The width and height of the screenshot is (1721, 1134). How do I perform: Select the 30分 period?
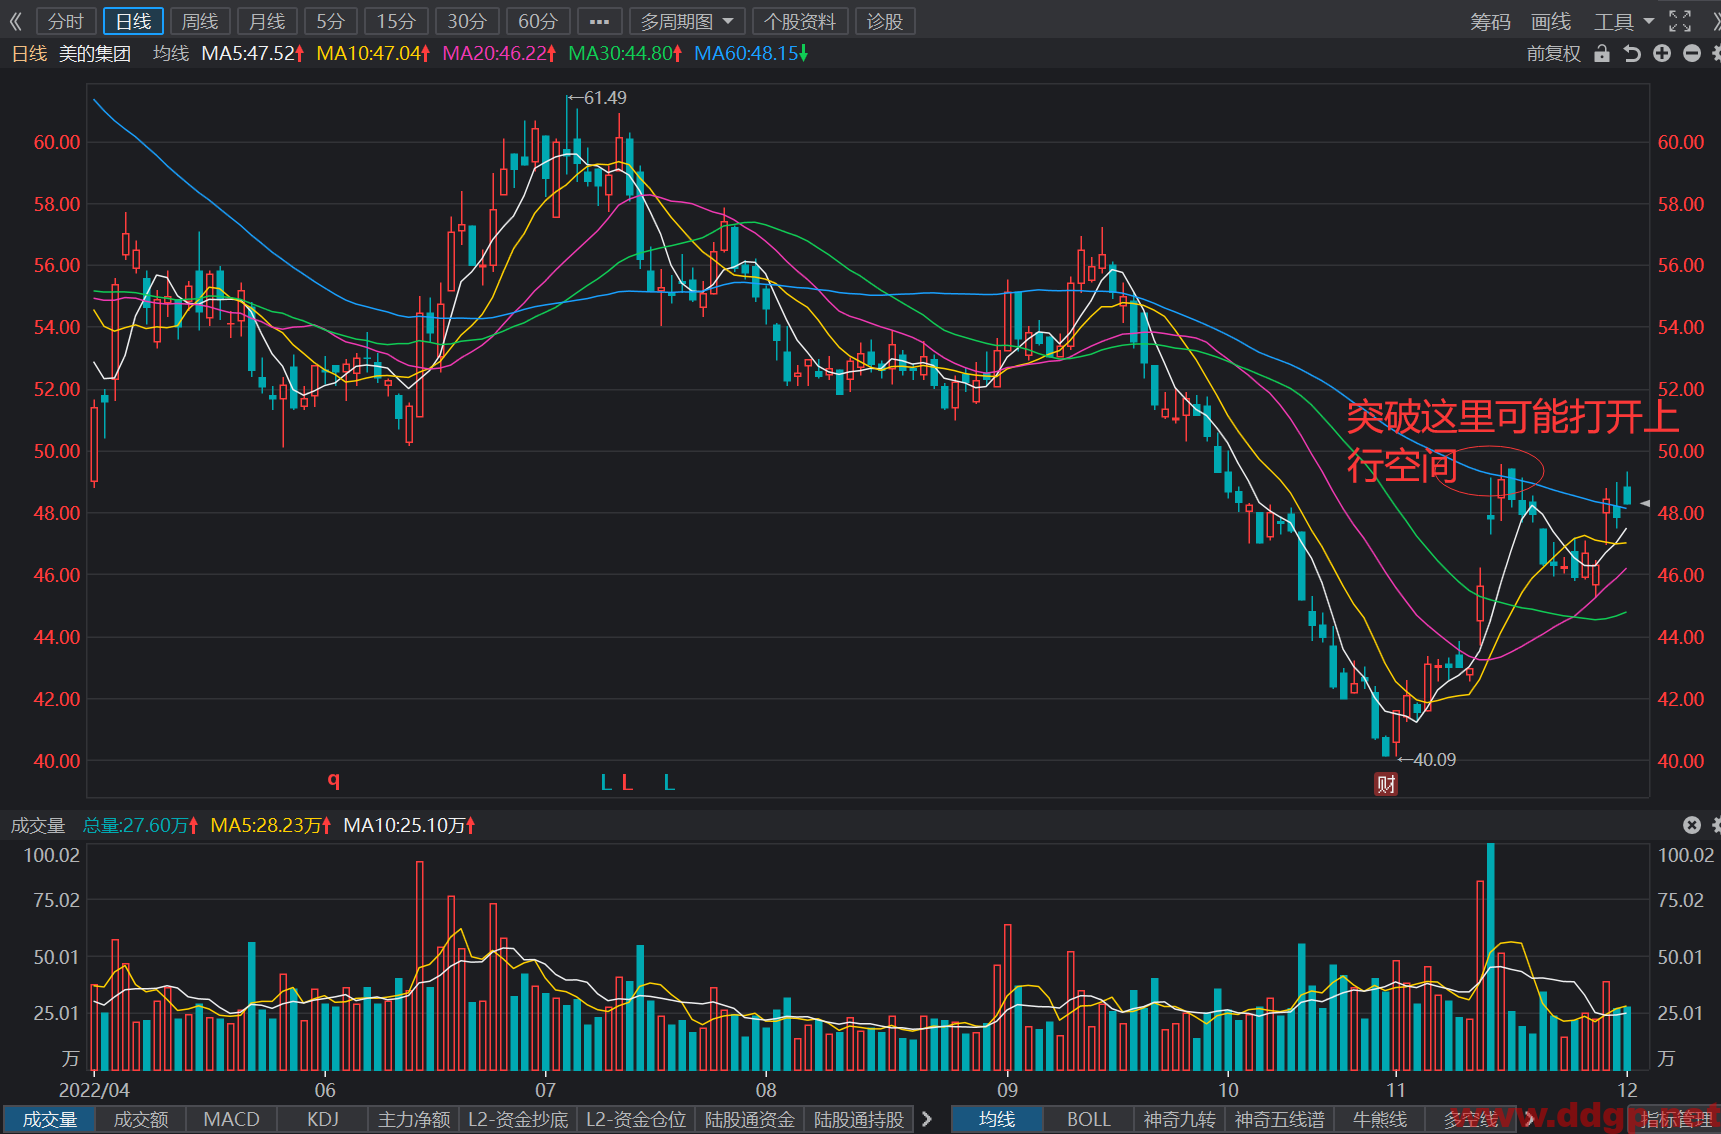(467, 21)
